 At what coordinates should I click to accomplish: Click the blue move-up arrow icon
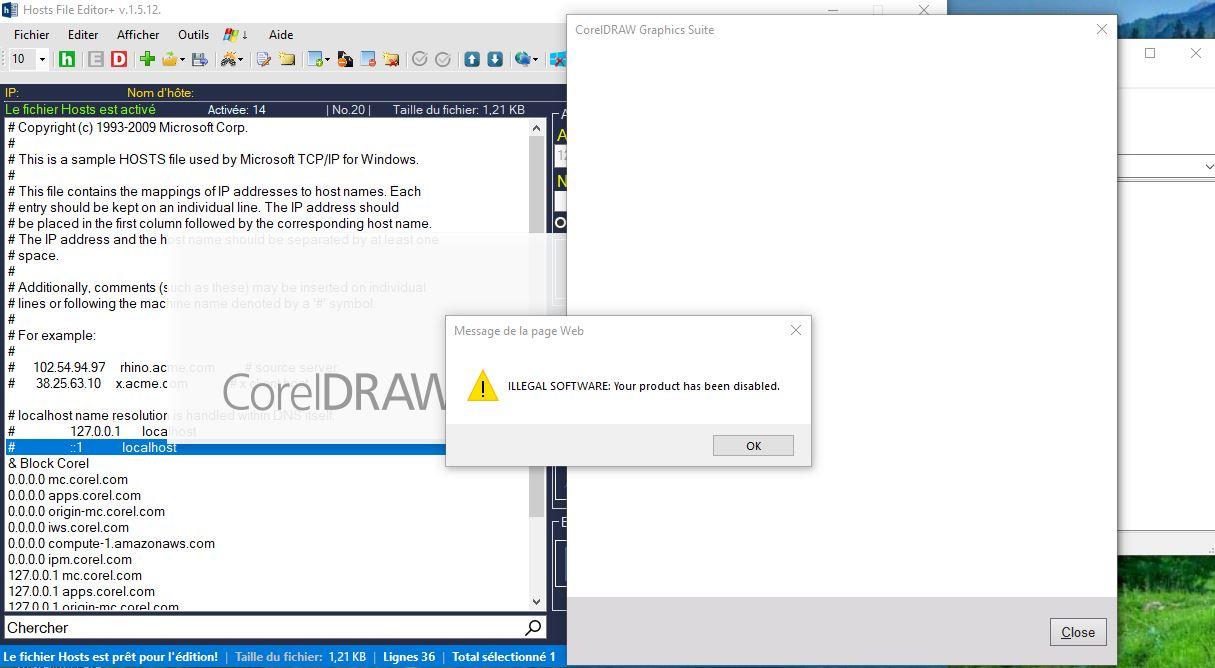coord(472,59)
